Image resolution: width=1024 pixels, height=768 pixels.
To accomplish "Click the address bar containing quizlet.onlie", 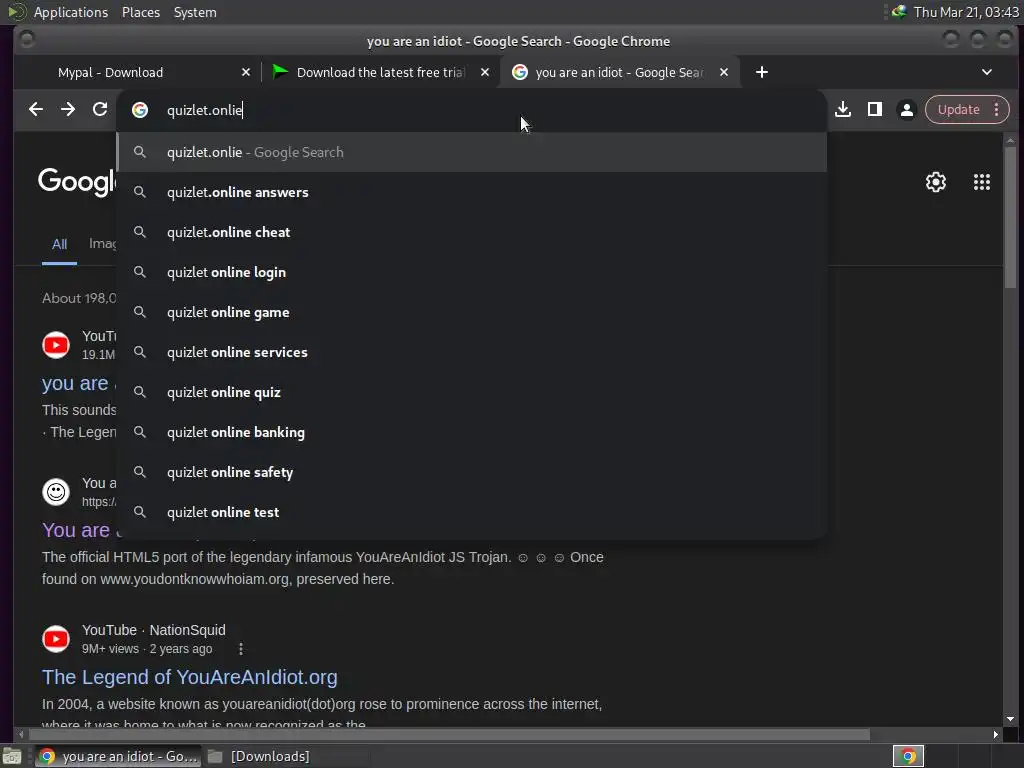I will [x=472, y=110].
